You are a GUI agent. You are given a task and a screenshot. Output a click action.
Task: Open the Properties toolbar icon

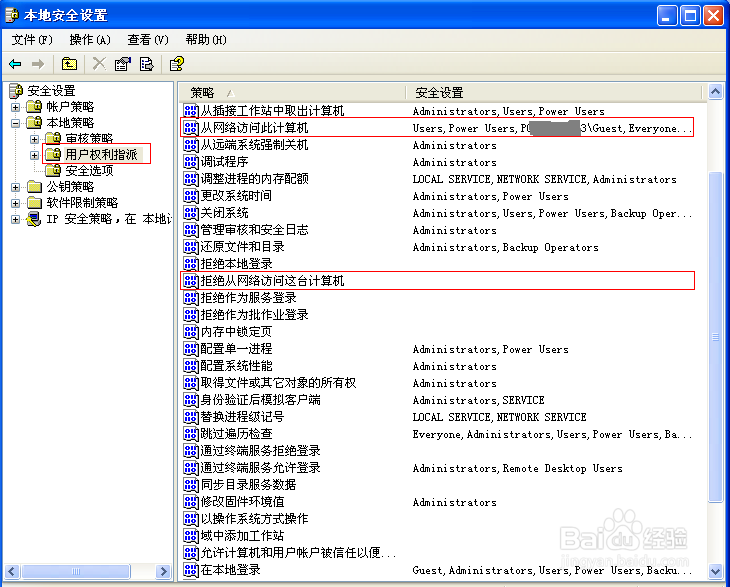[123, 64]
